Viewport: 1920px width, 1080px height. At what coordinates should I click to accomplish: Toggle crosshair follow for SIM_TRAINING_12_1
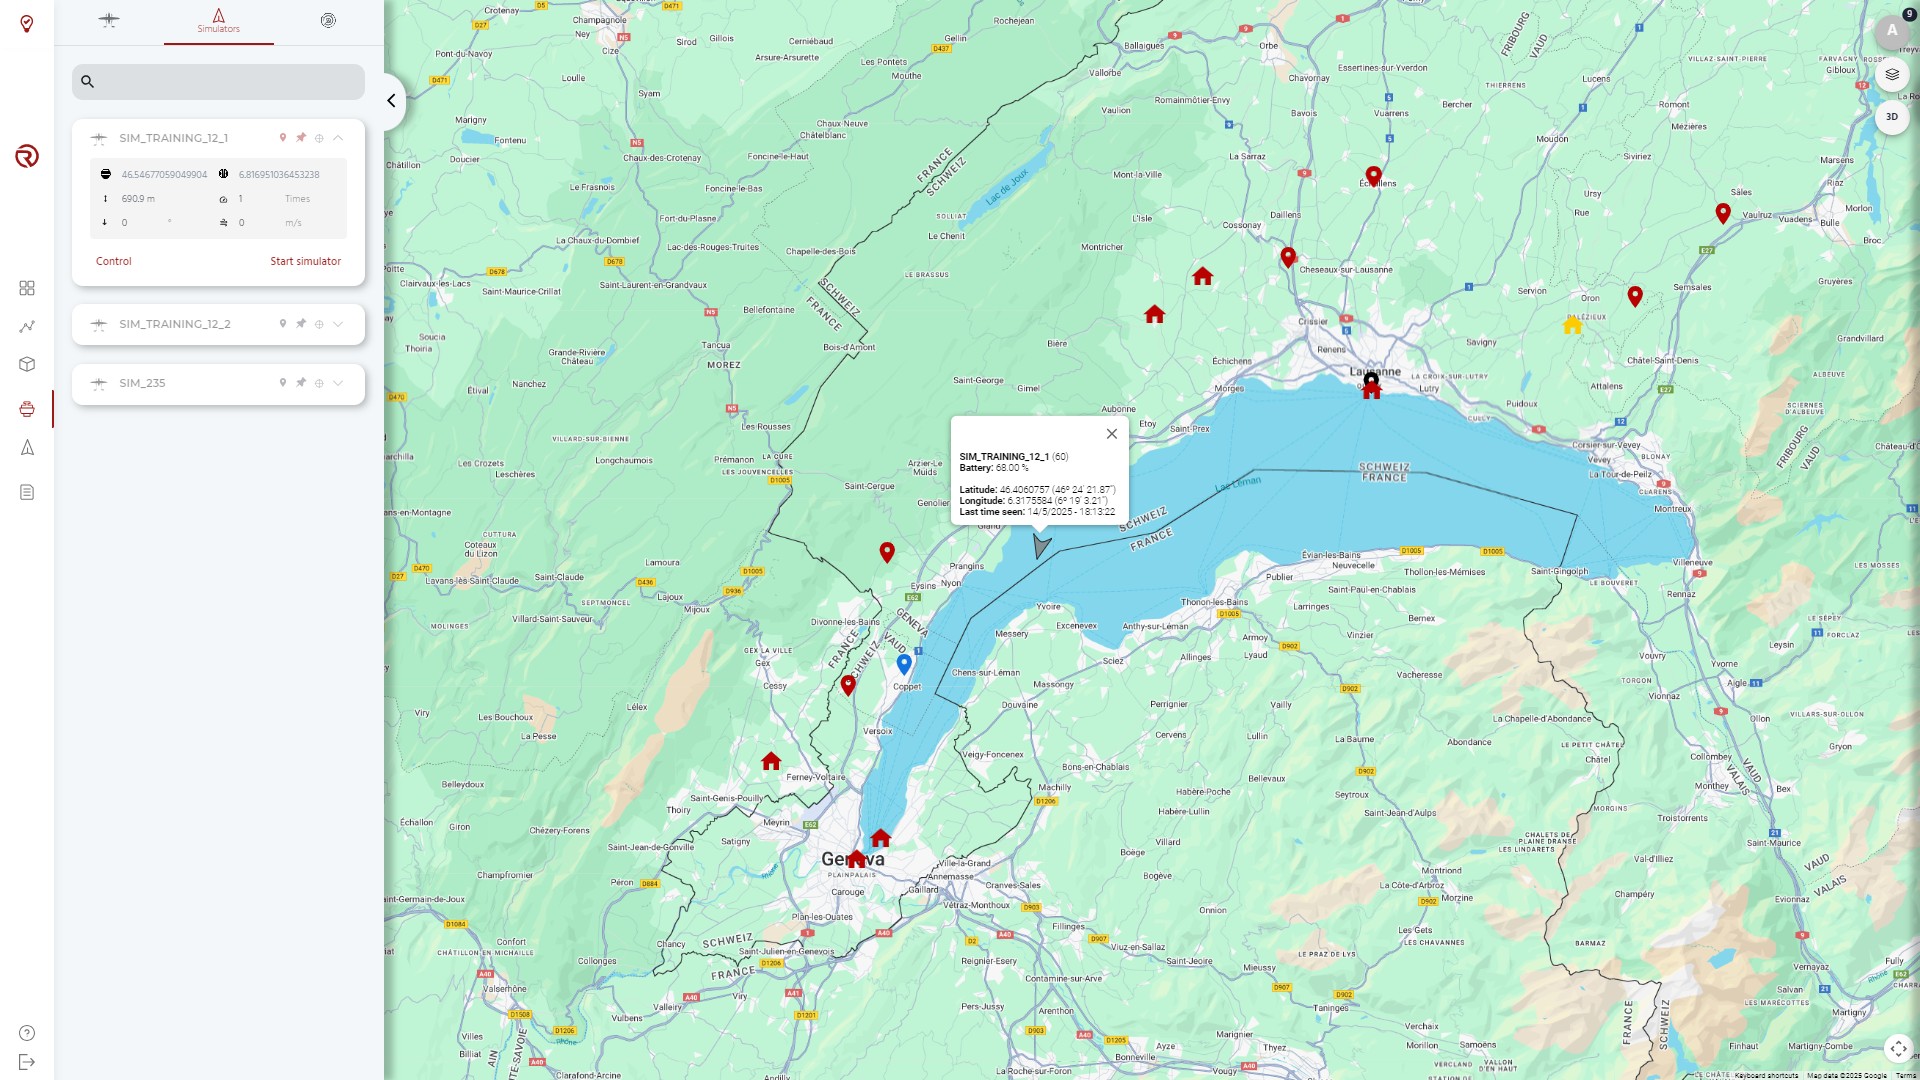pos(319,138)
